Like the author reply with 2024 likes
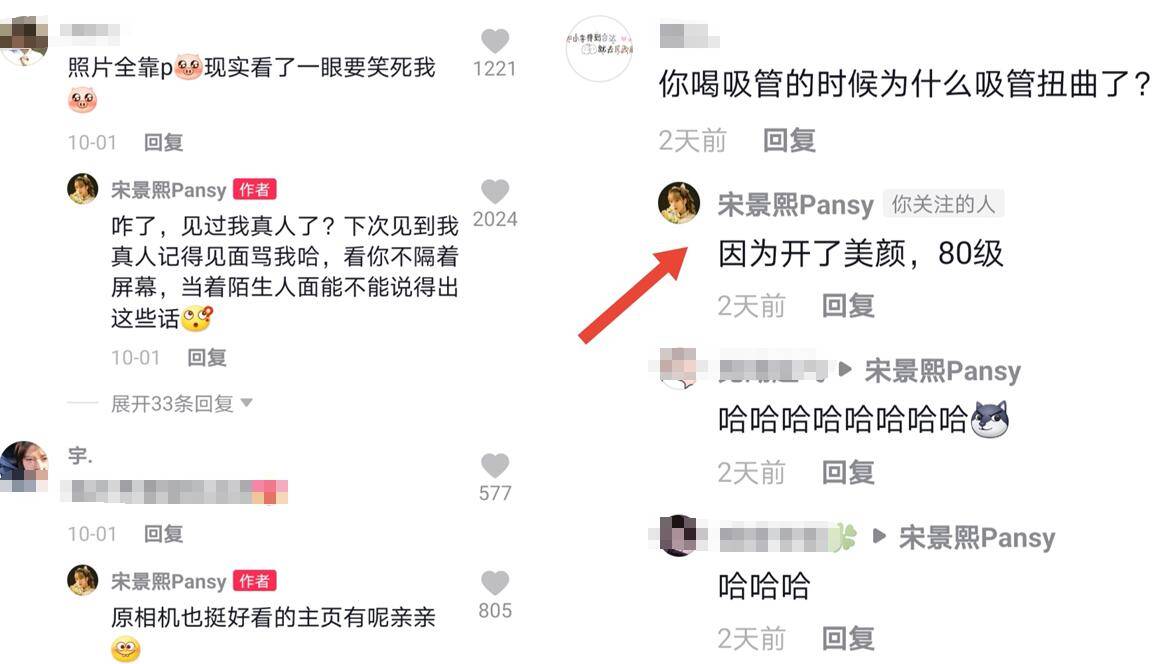1170x664 pixels. pyautogui.click(x=495, y=192)
